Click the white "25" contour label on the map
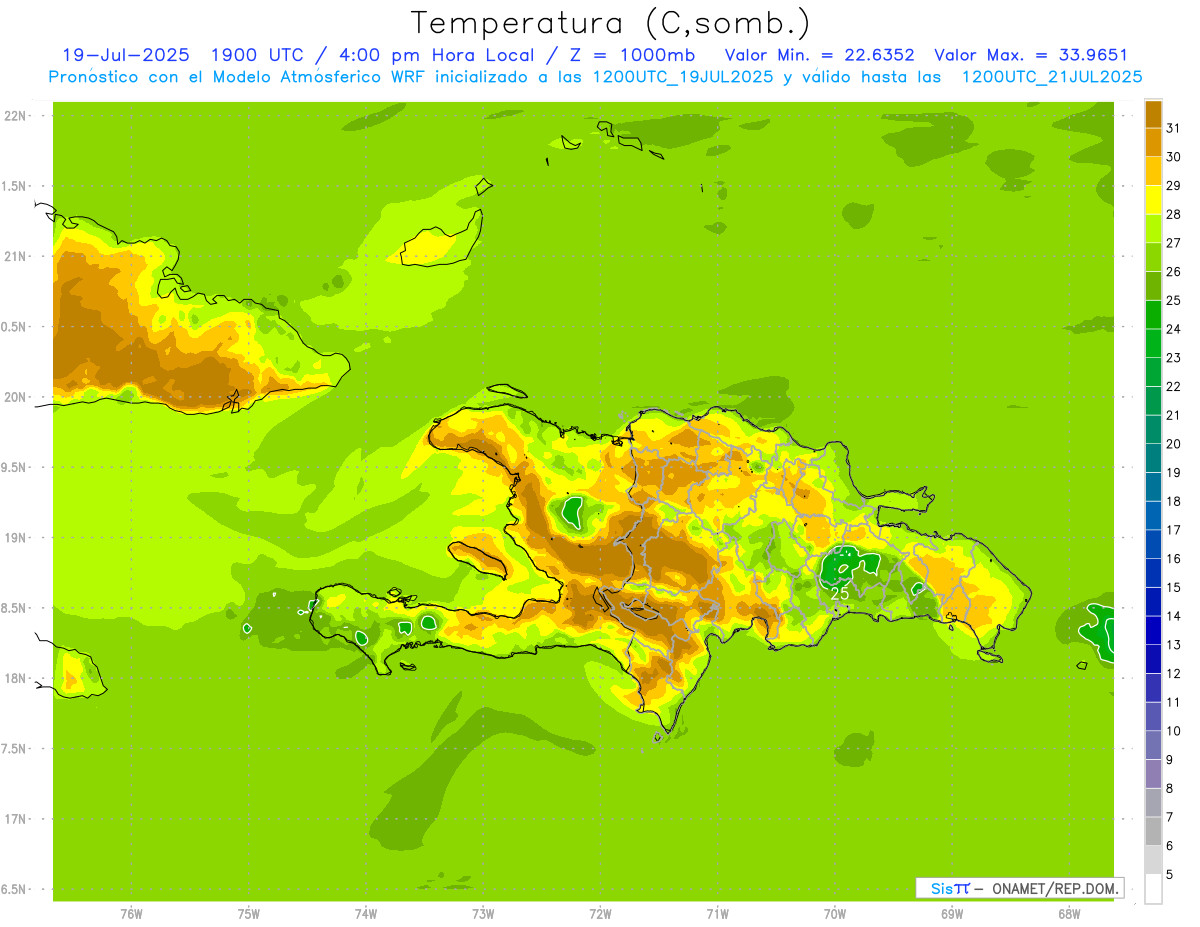1200x927 pixels. click(x=840, y=594)
